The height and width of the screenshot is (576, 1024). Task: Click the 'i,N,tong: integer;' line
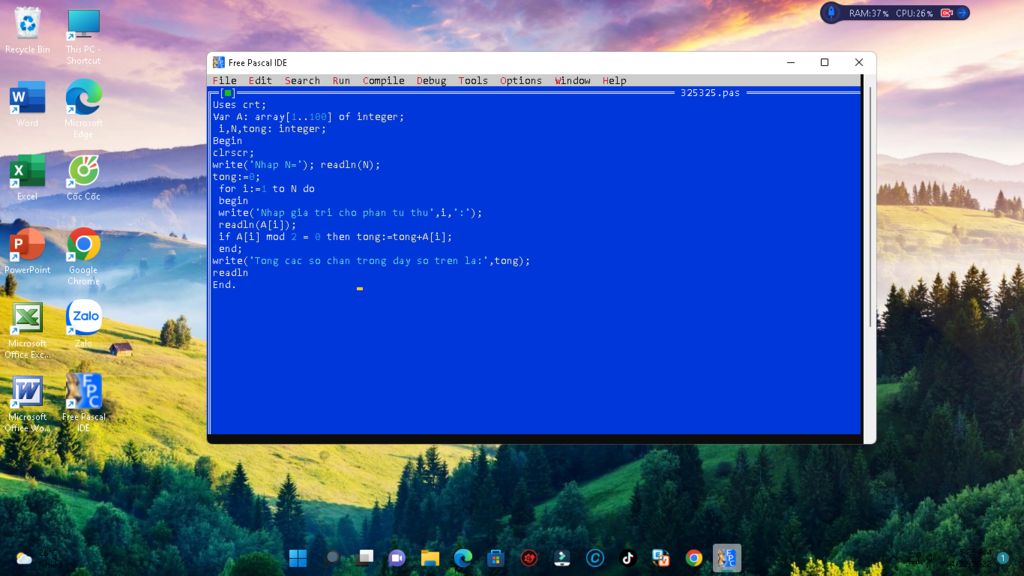[272, 129]
